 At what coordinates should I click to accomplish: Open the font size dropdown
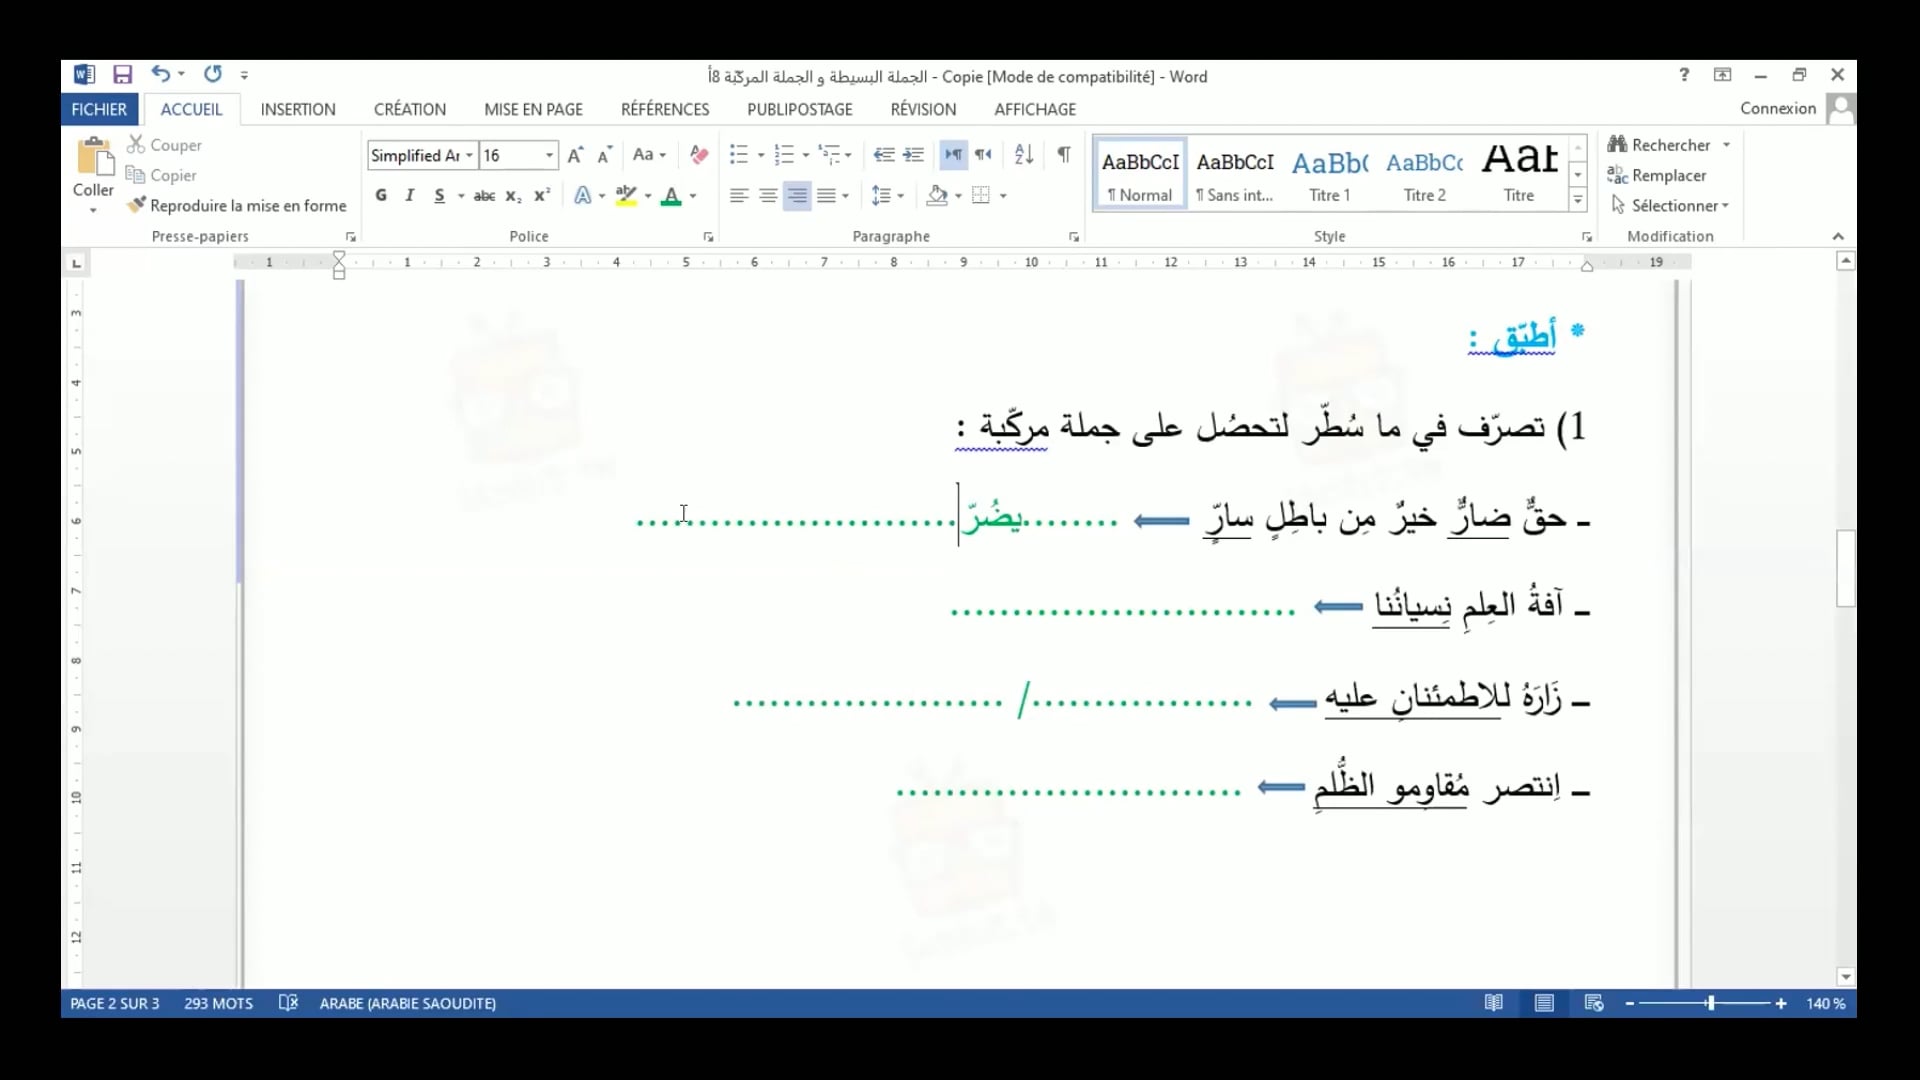click(549, 155)
